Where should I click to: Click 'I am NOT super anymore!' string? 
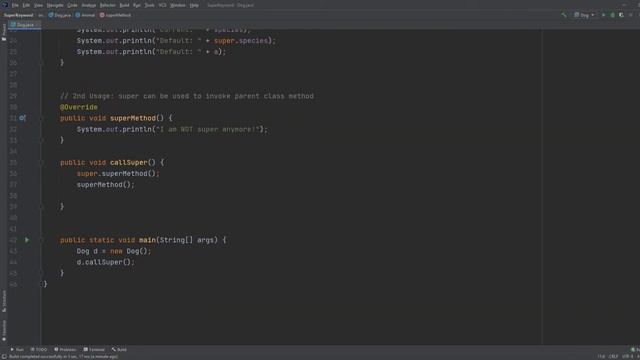click(x=207, y=129)
